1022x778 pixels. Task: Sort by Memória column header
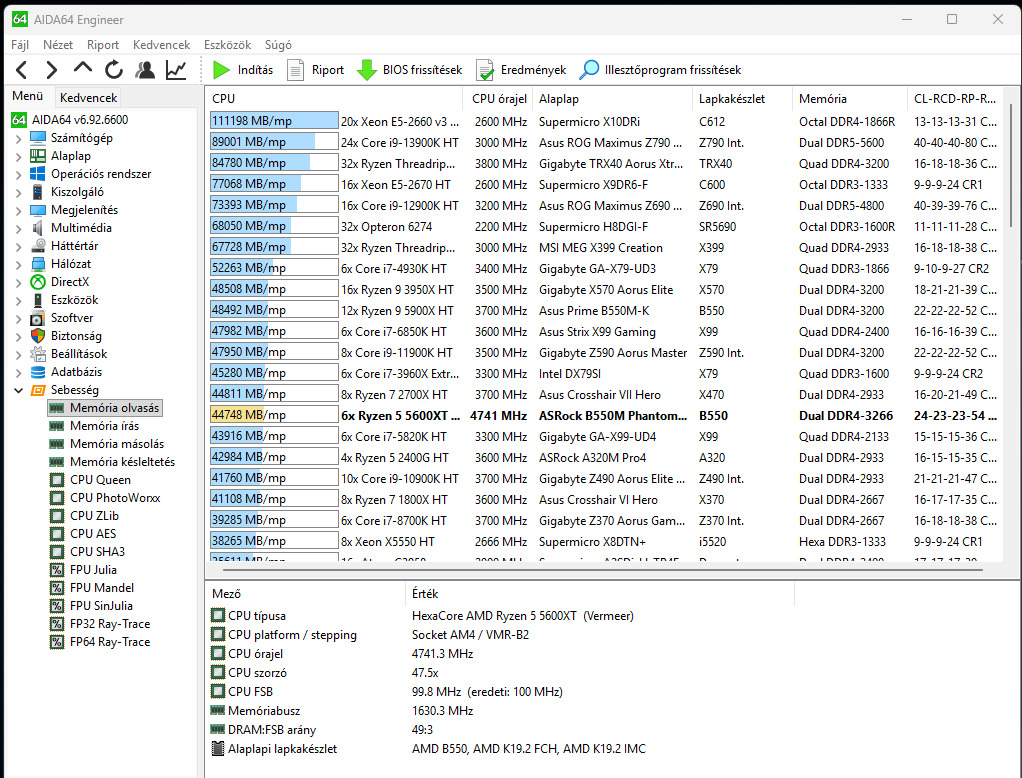tap(849, 99)
